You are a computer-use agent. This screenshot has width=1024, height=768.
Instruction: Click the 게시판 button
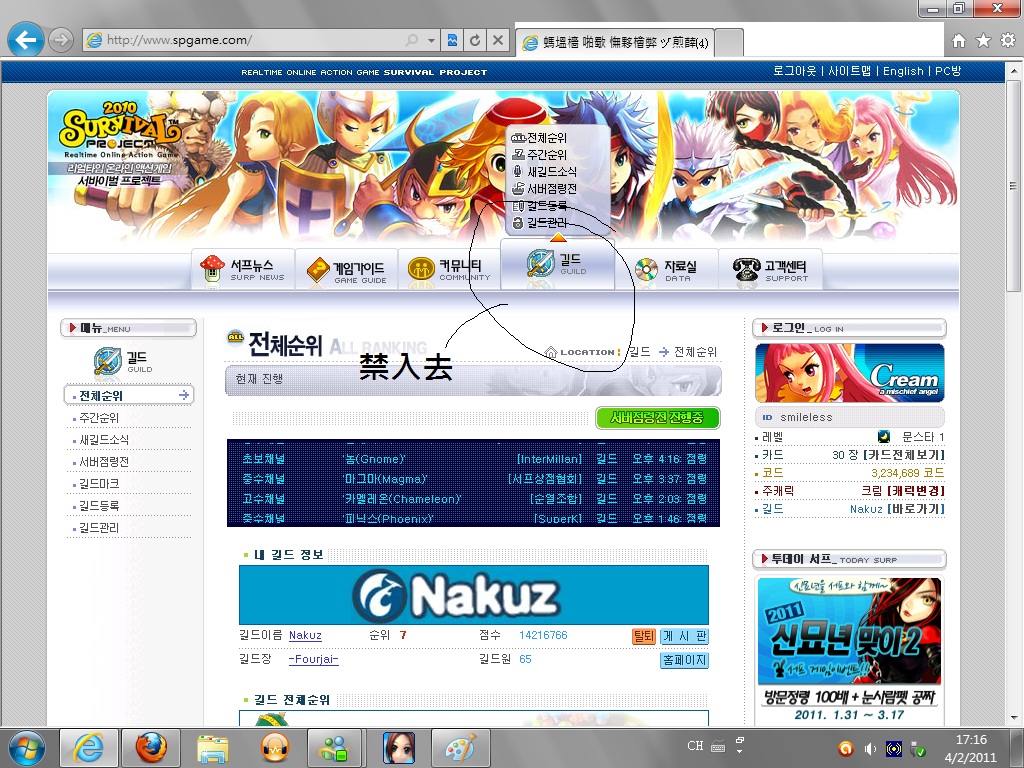pos(684,636)
